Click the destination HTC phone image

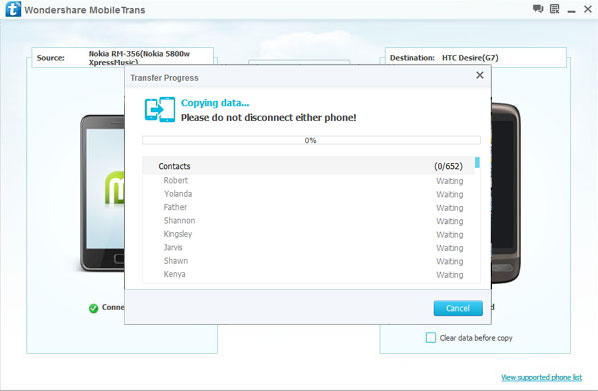[x=506, y=193]
